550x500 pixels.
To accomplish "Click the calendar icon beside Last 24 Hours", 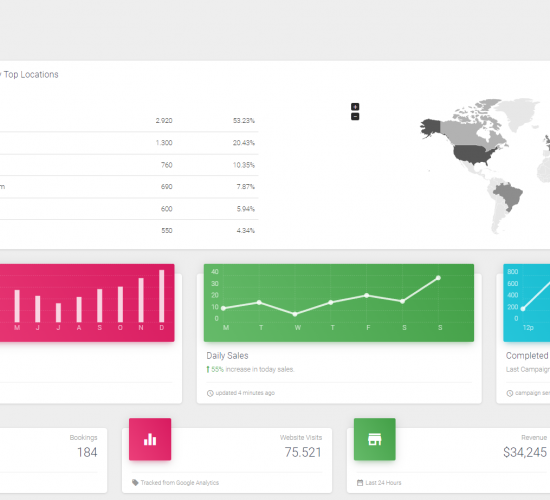I will tap(360, 483).
